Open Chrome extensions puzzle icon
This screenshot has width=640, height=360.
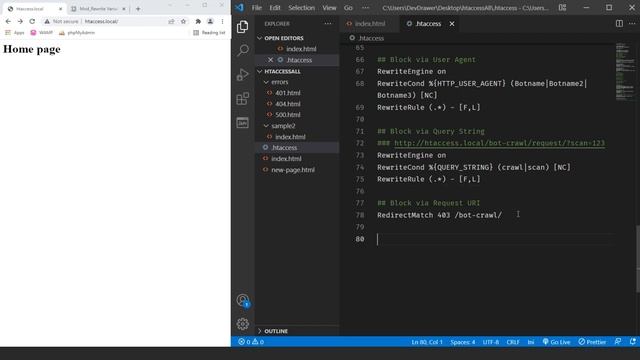click(x=198, y=21)
